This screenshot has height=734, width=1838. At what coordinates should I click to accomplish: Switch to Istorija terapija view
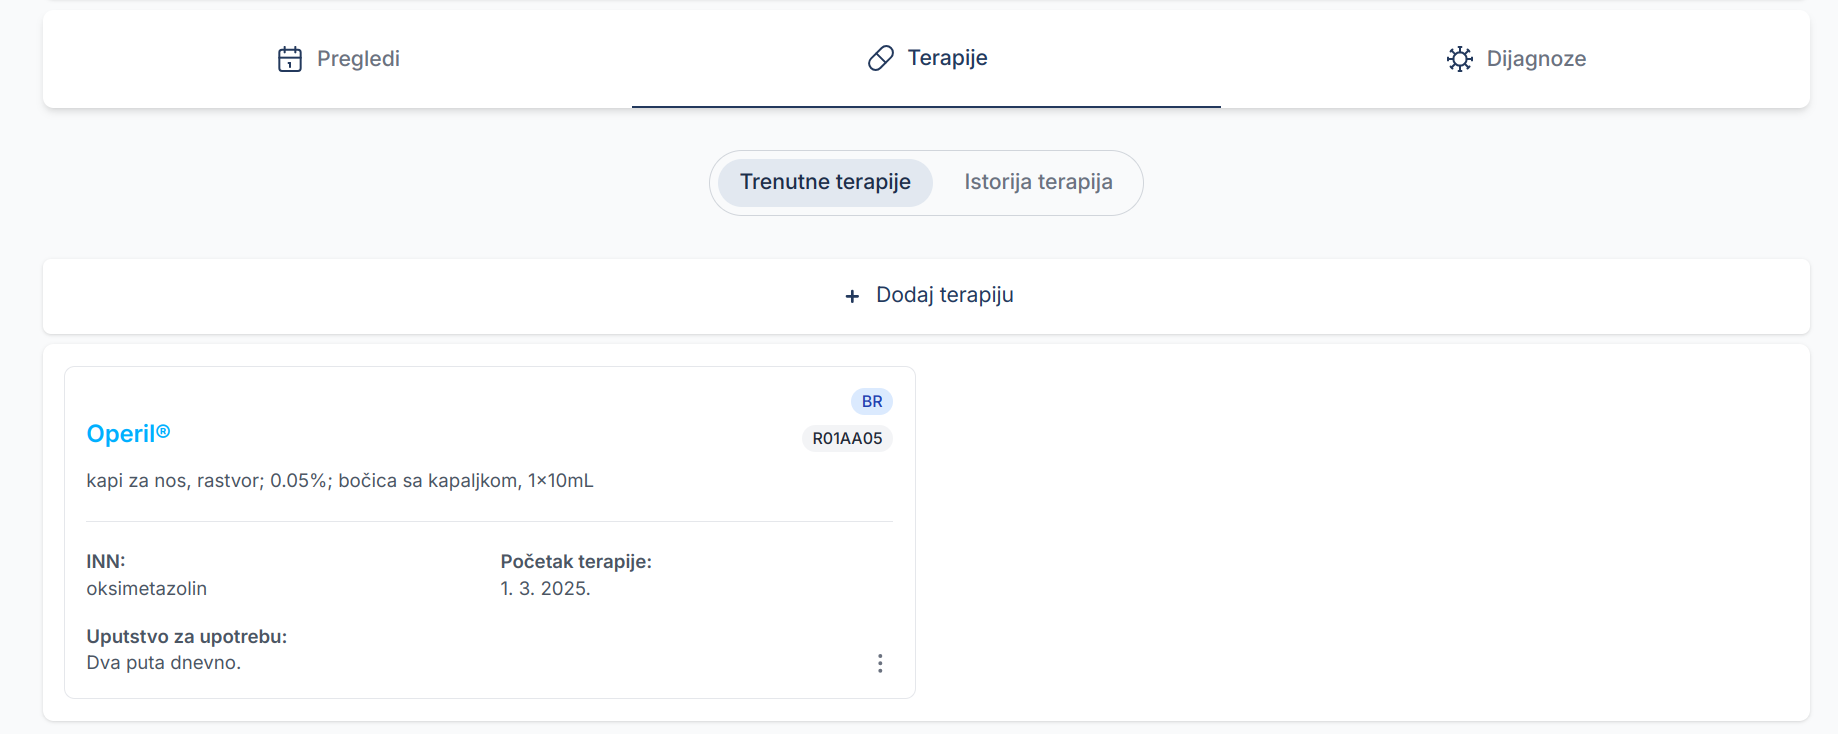click(1038, 182)
